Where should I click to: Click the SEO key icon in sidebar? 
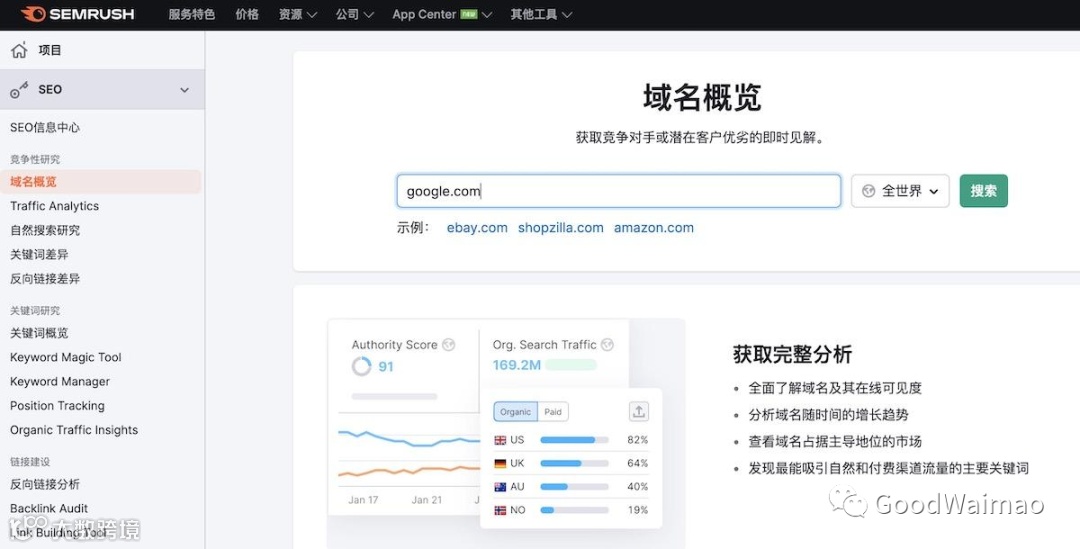(19, 90)
